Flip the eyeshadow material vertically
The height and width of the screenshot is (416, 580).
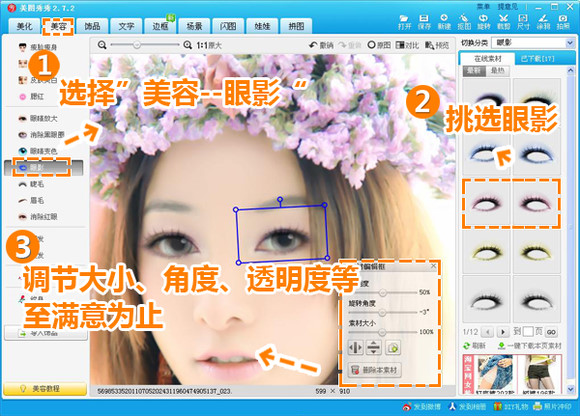point(374,348)
